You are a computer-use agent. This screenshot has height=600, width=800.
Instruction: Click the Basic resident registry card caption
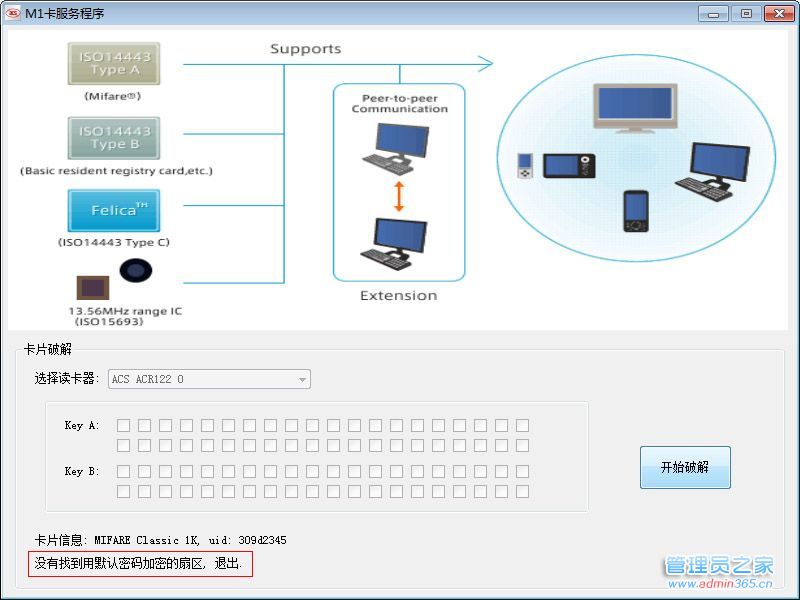(116, 170)
